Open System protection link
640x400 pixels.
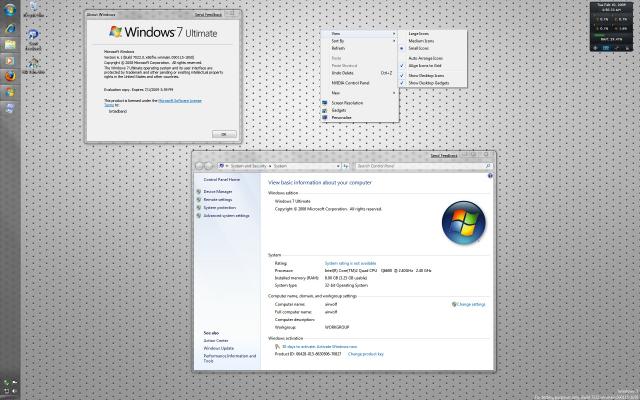pyautogui.click(x=220, y=207)
